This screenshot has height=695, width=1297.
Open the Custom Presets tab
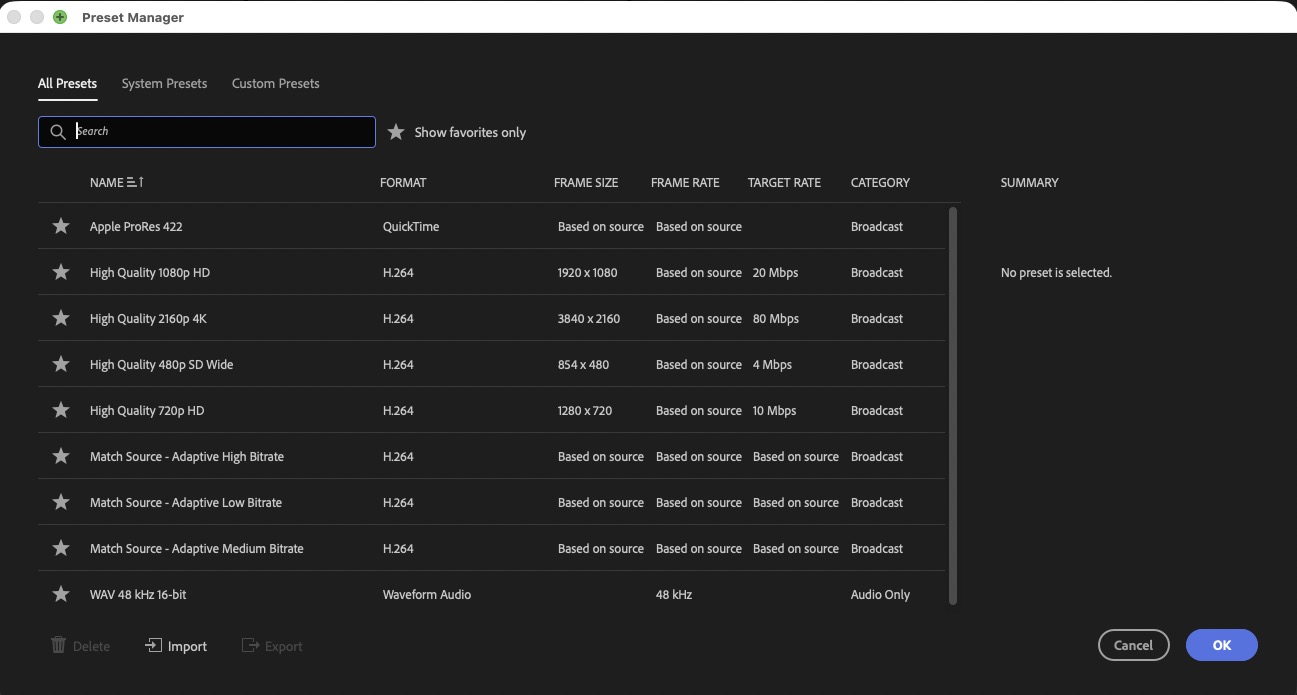[x=276, y=83]
